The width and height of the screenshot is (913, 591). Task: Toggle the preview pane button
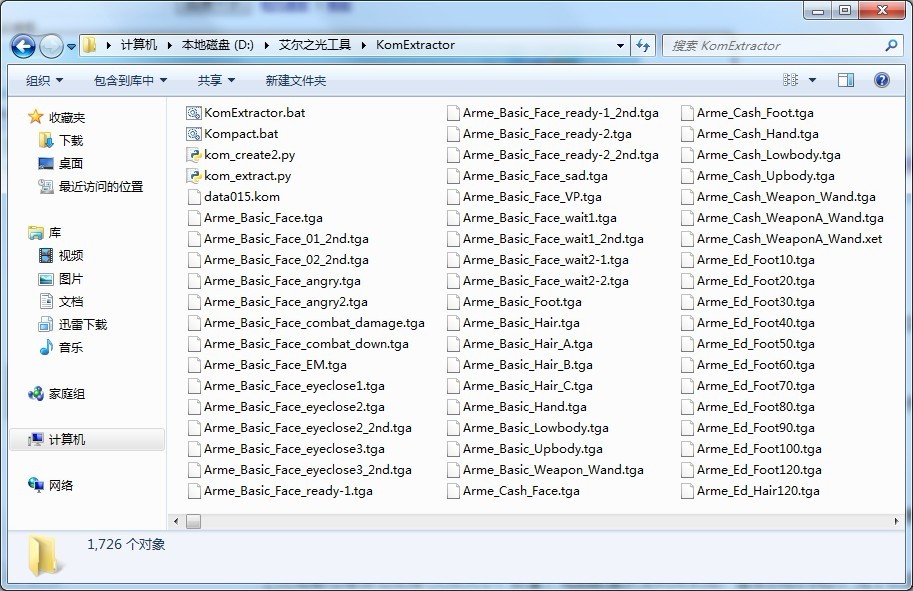click(x=846, y=80)
